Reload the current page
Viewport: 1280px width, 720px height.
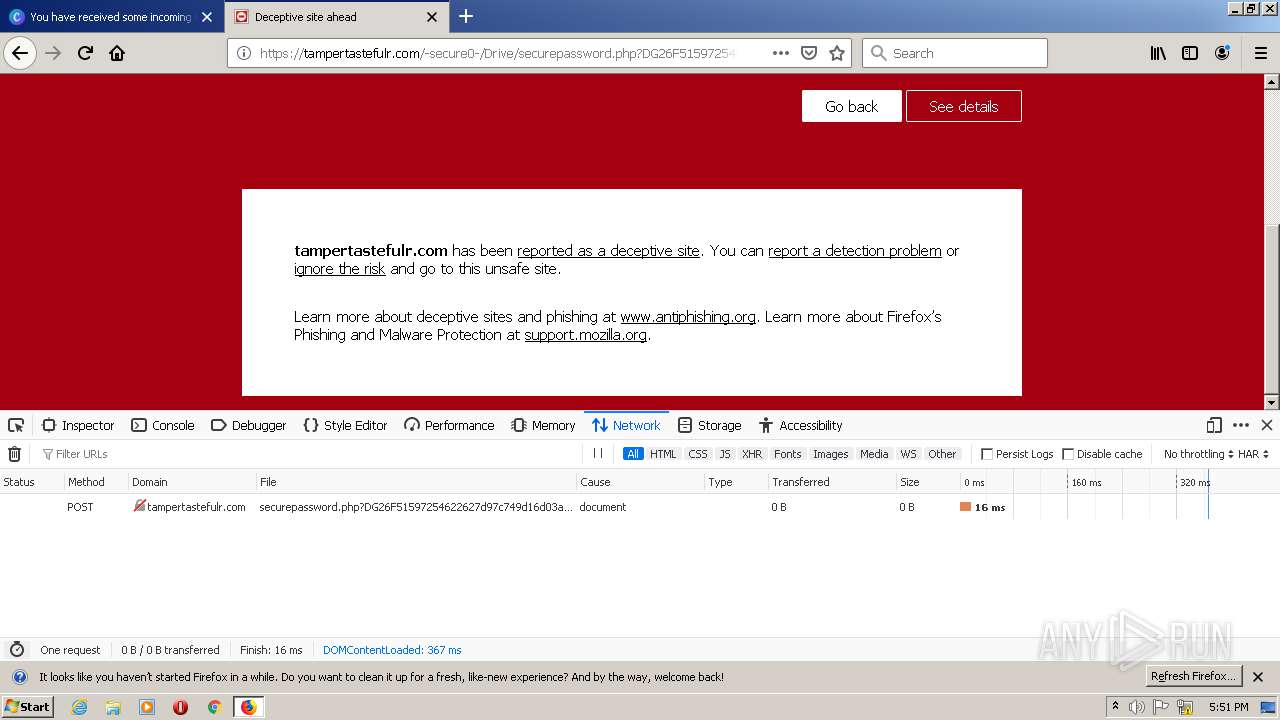click(85, 53)
